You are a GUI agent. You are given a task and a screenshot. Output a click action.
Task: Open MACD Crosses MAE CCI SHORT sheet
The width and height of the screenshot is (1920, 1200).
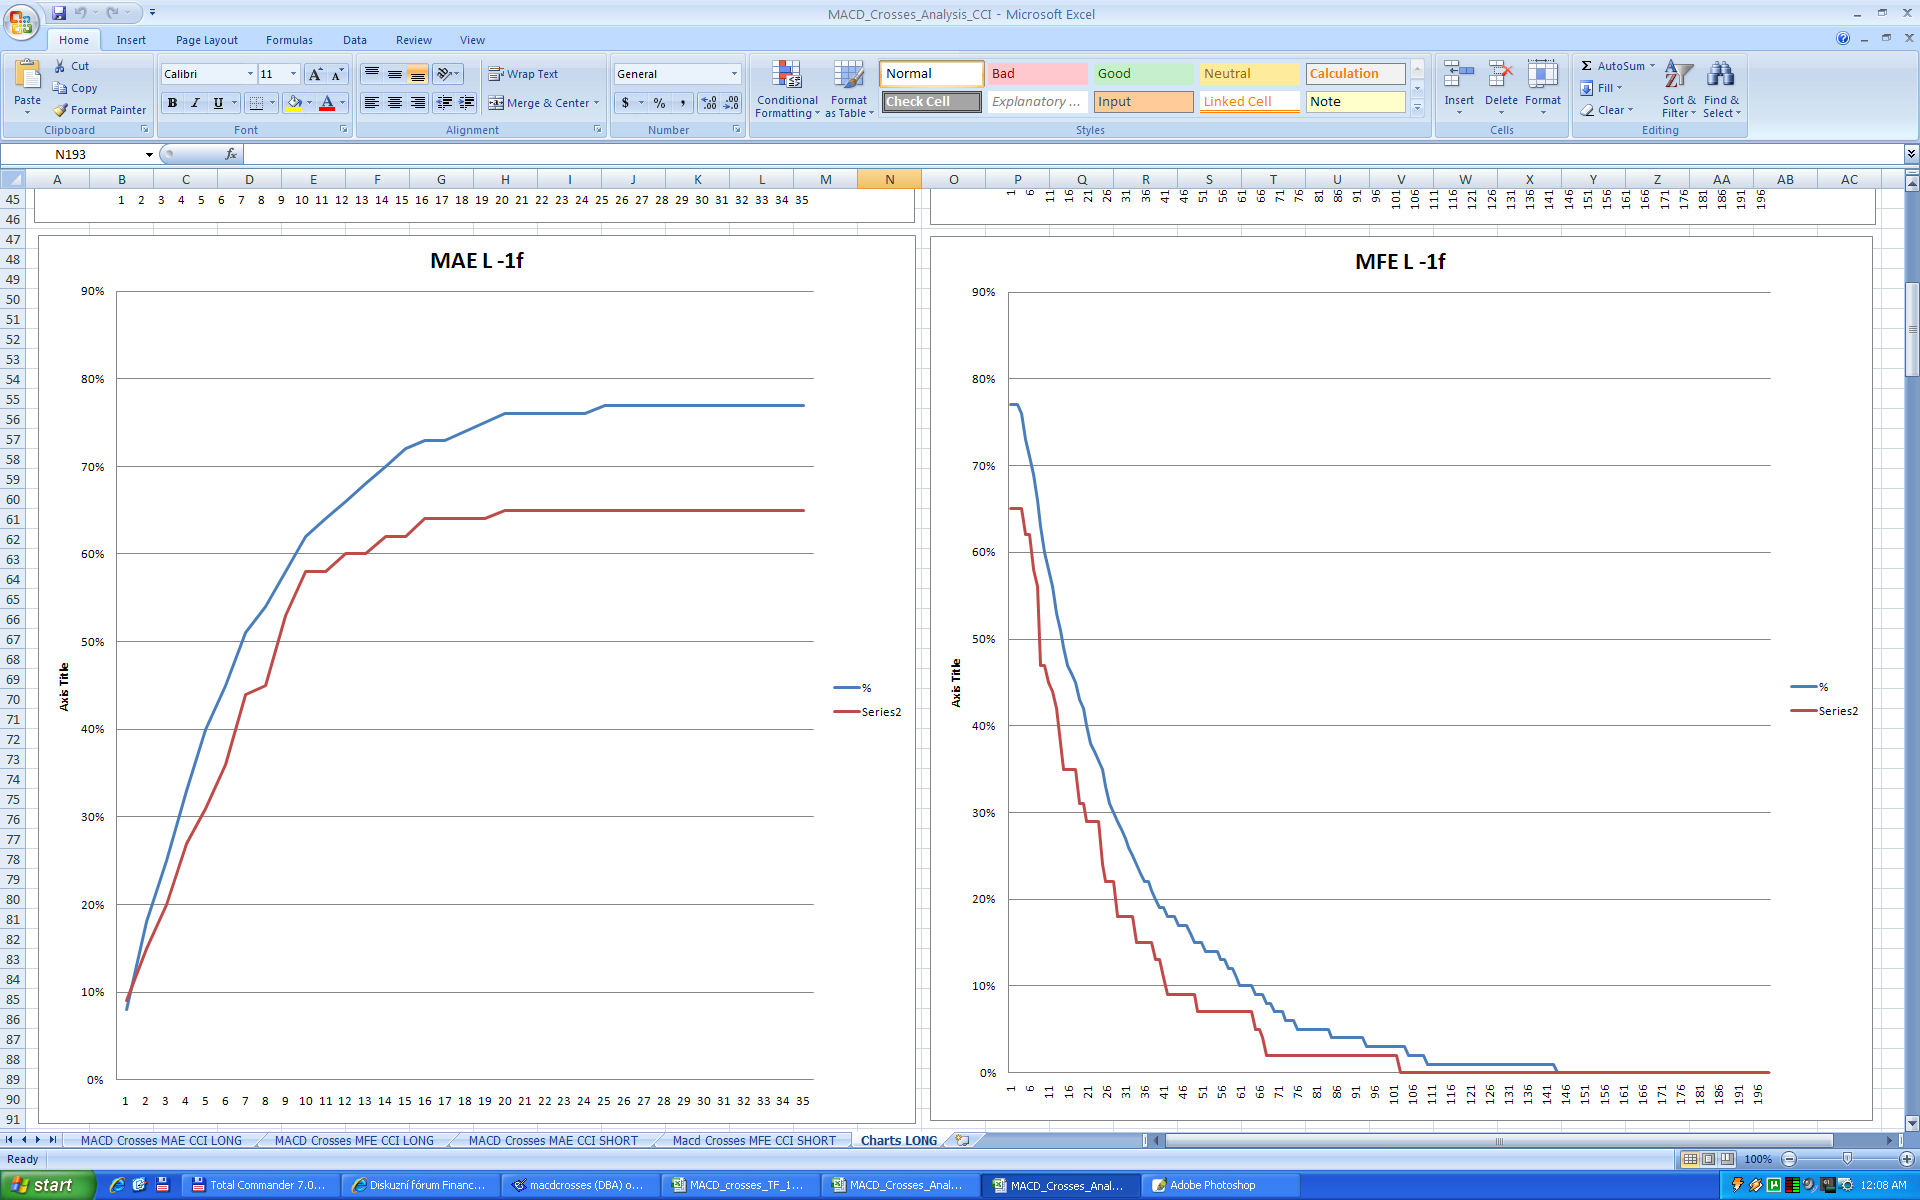click(x=552, y=1140)
